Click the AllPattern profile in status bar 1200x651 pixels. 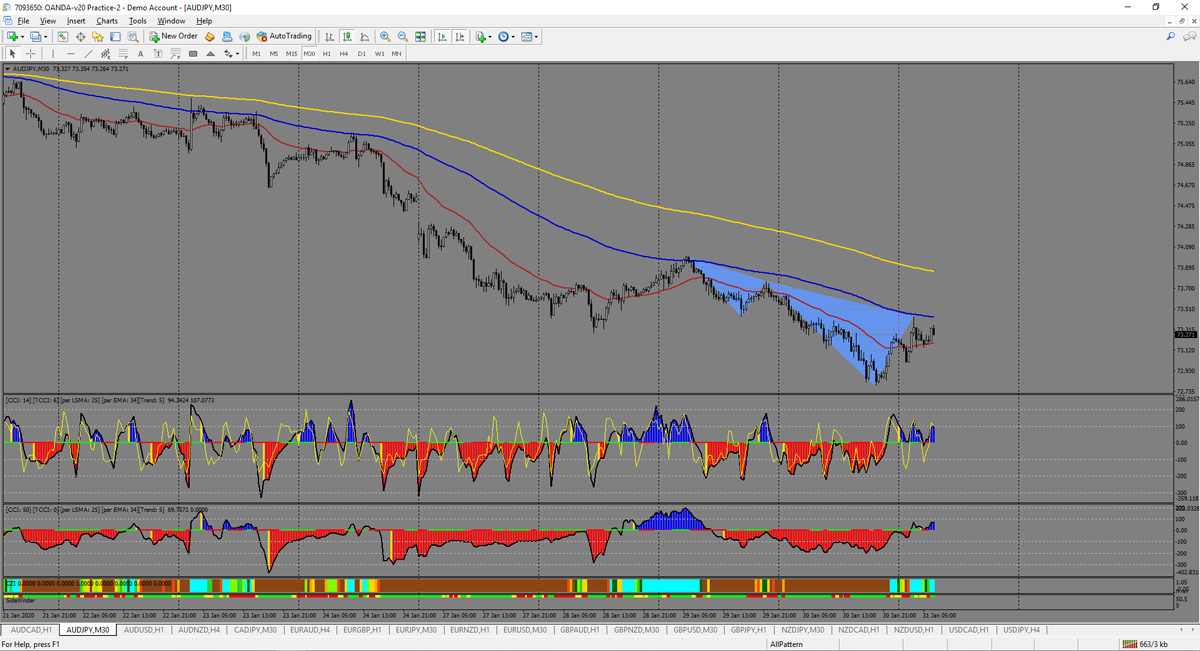click(x=786, y=644)
